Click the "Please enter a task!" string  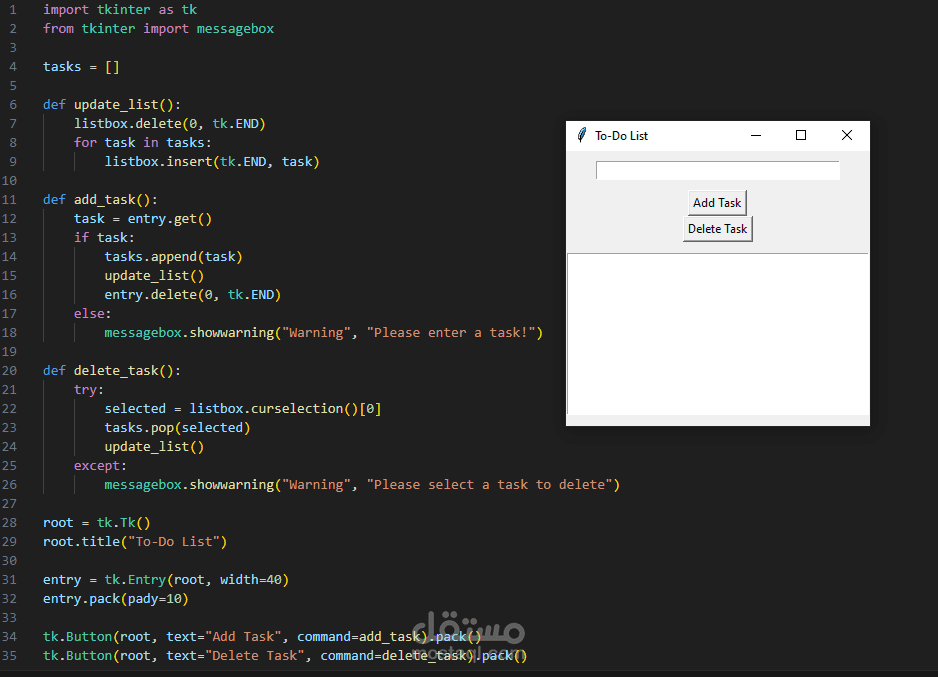[x=451, y=333]
